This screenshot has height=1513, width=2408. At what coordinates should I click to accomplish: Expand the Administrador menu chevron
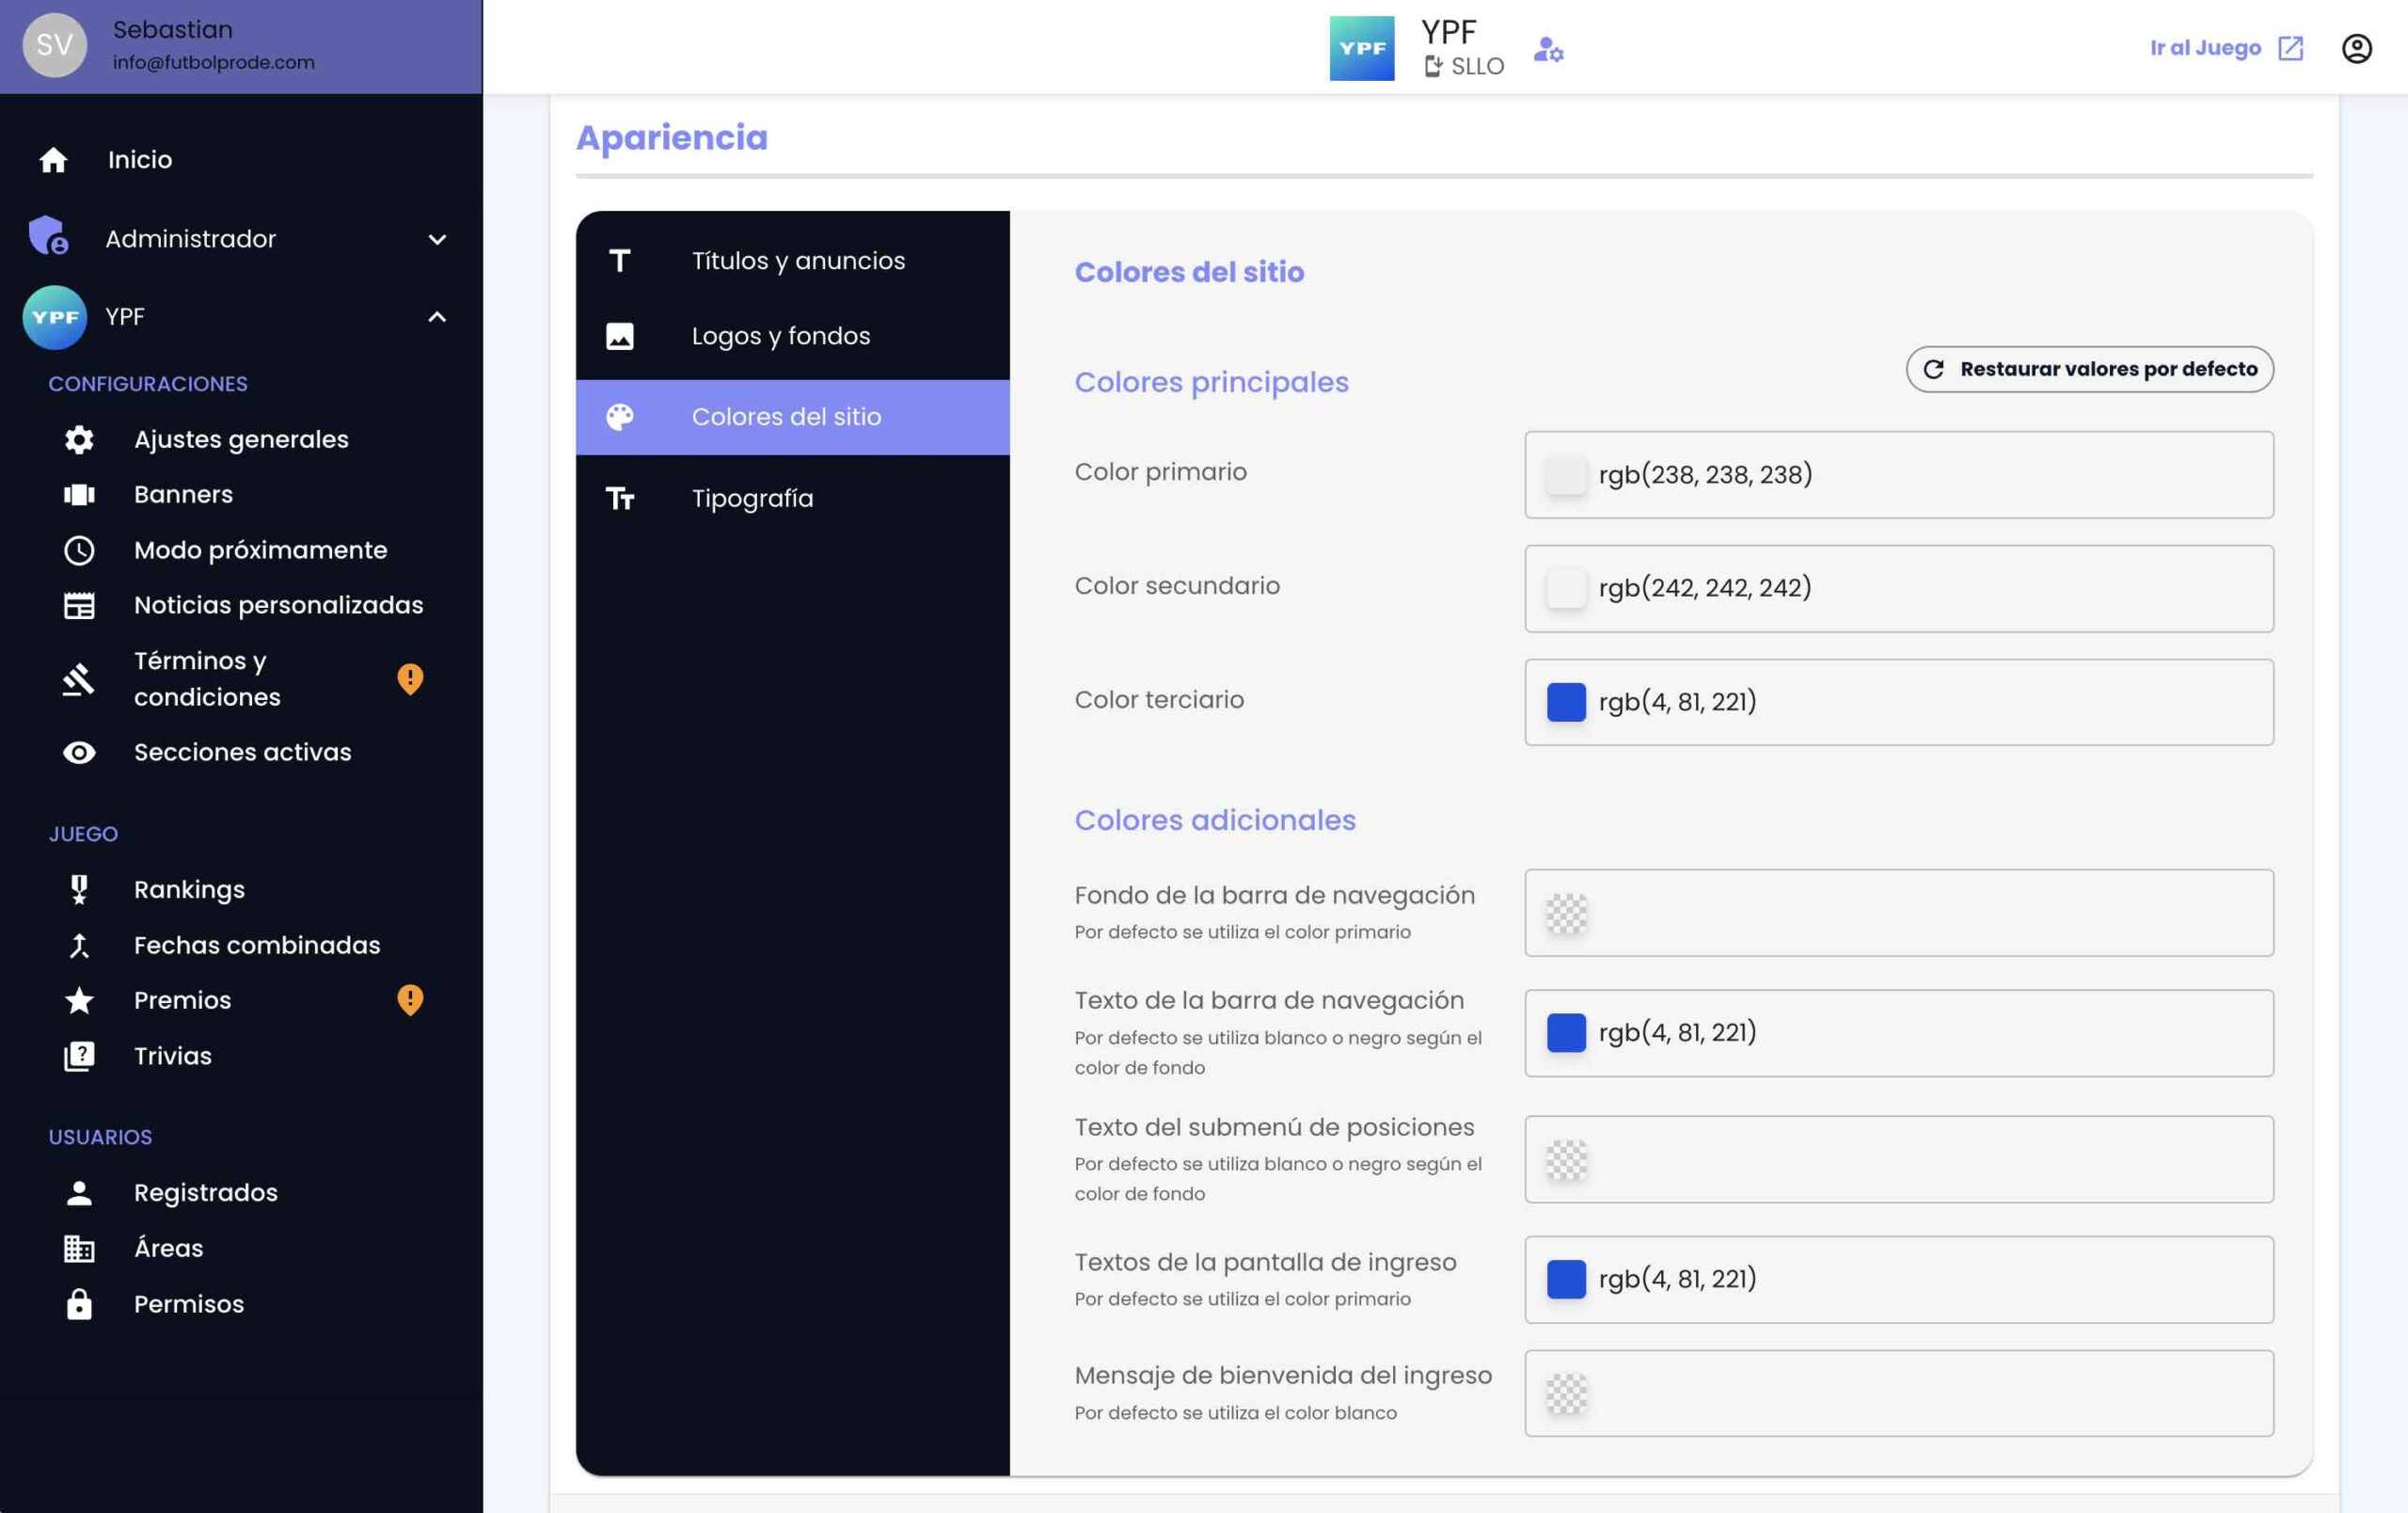[x=437, y=239]
